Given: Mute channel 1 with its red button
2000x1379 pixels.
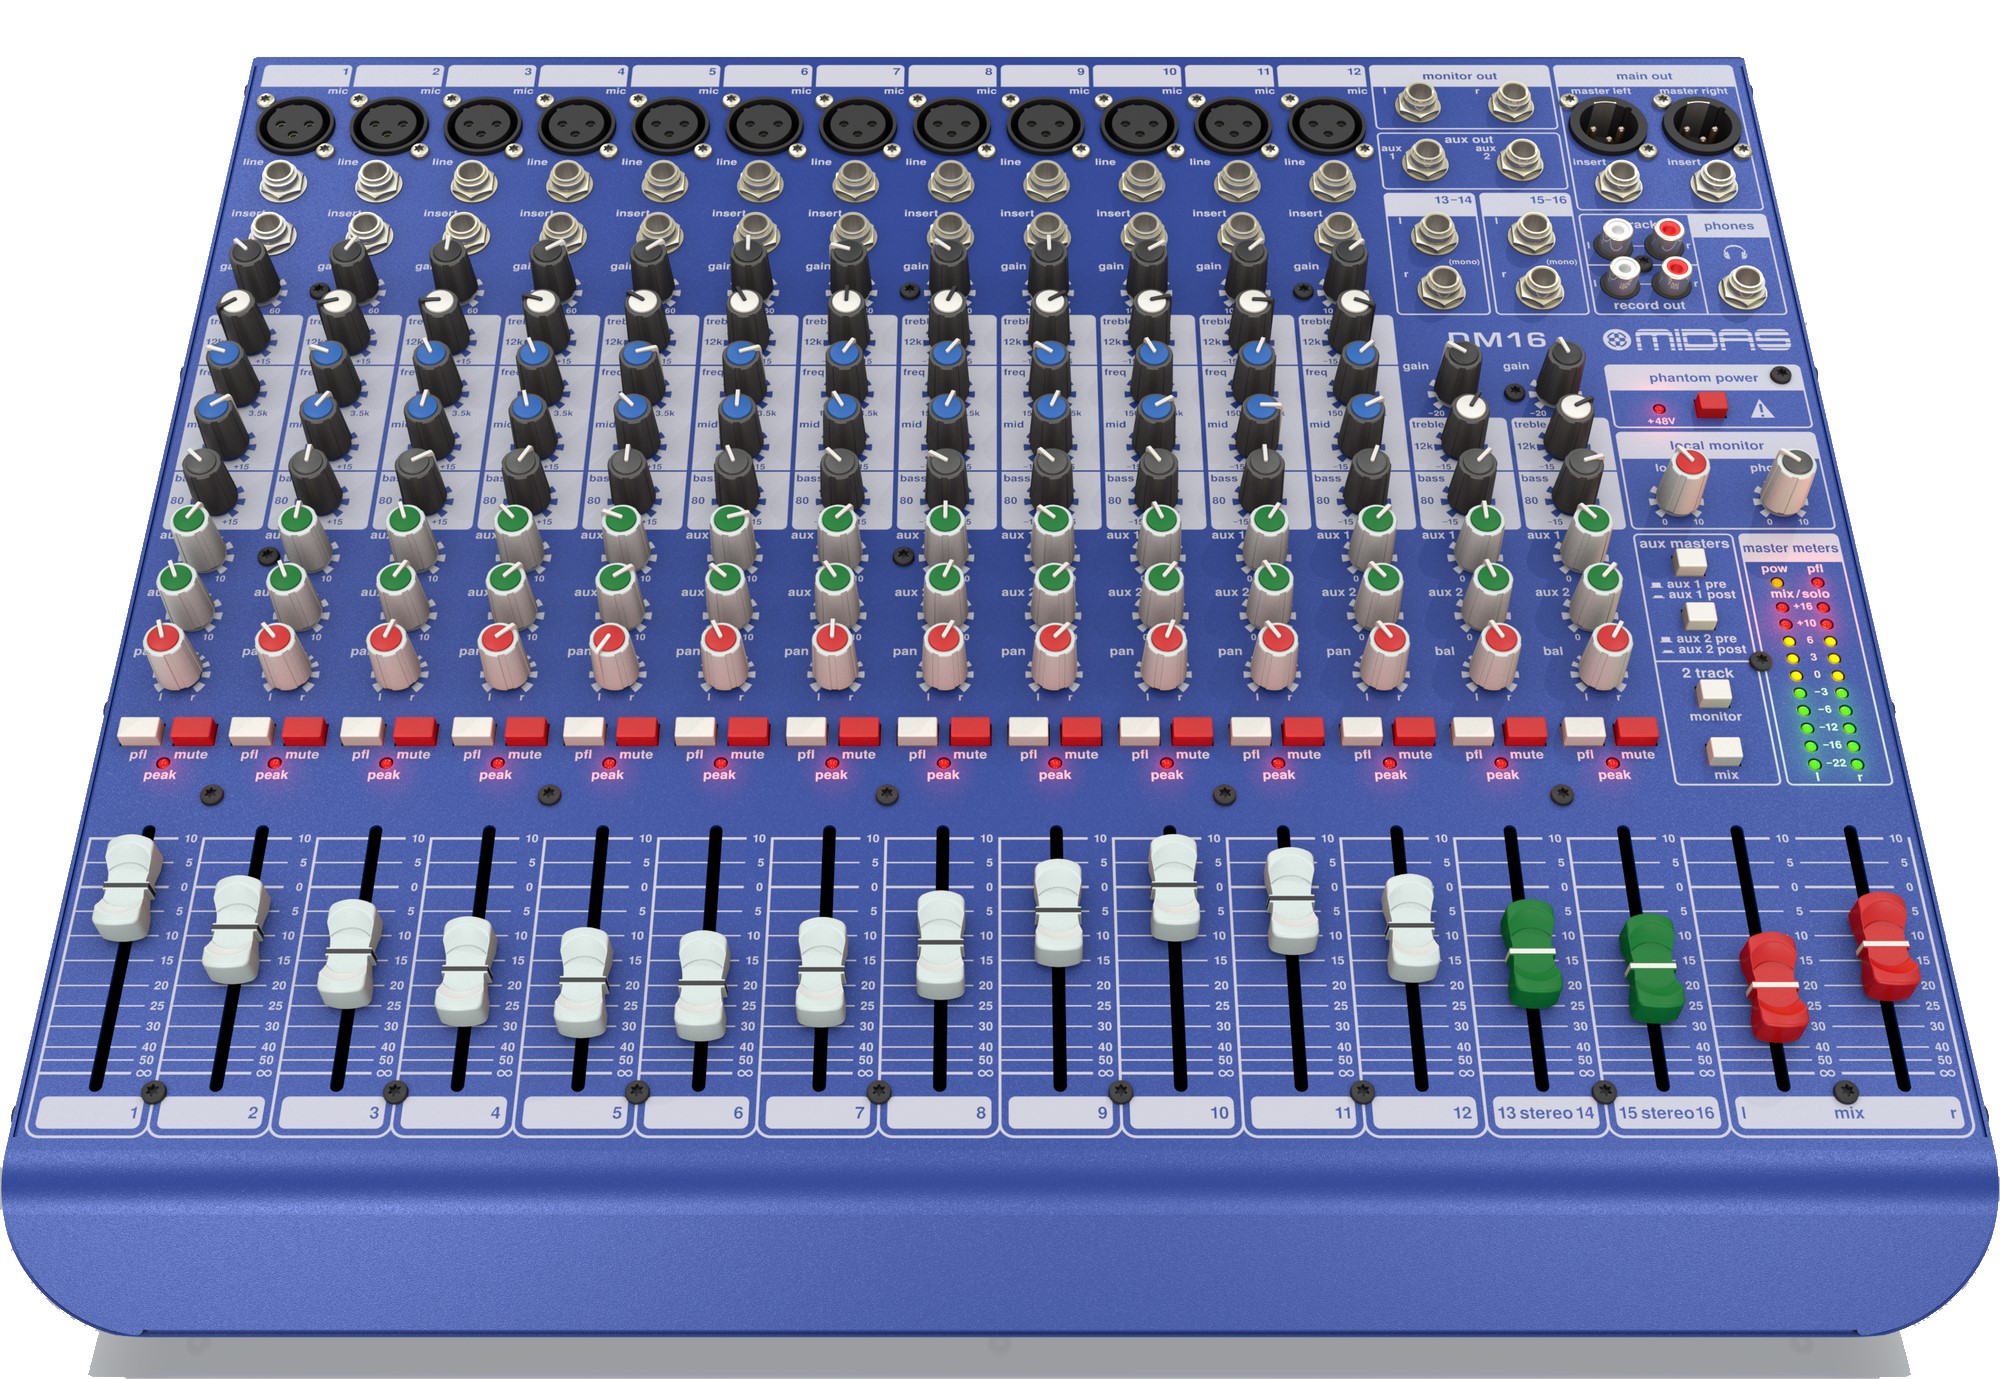Looking at the screenshot, I should [193, 730].
